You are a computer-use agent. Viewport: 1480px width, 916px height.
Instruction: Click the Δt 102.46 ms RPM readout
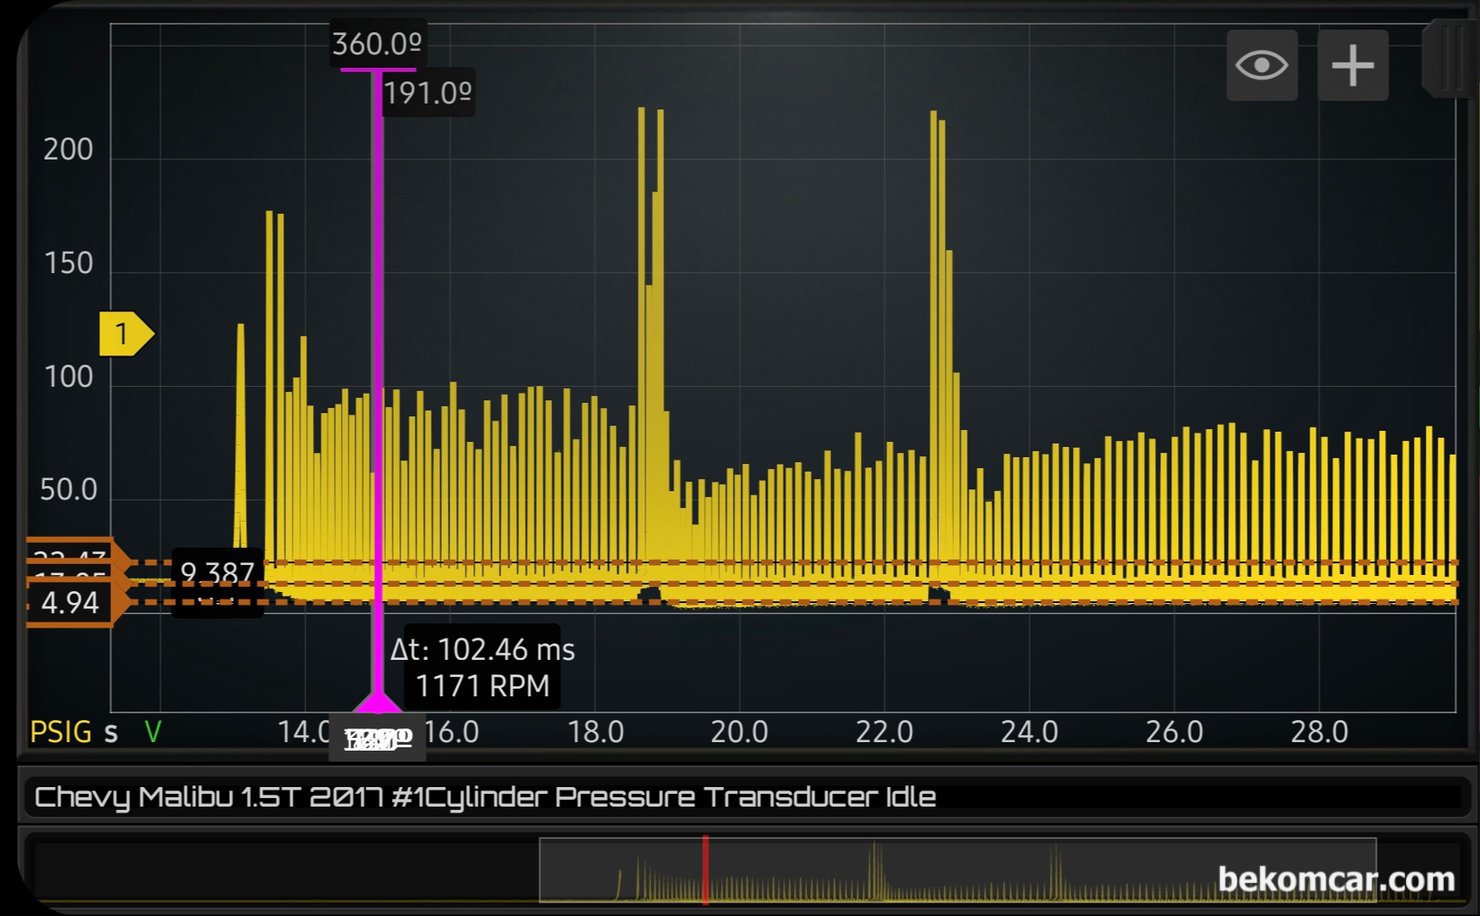[x=482, y=667]
